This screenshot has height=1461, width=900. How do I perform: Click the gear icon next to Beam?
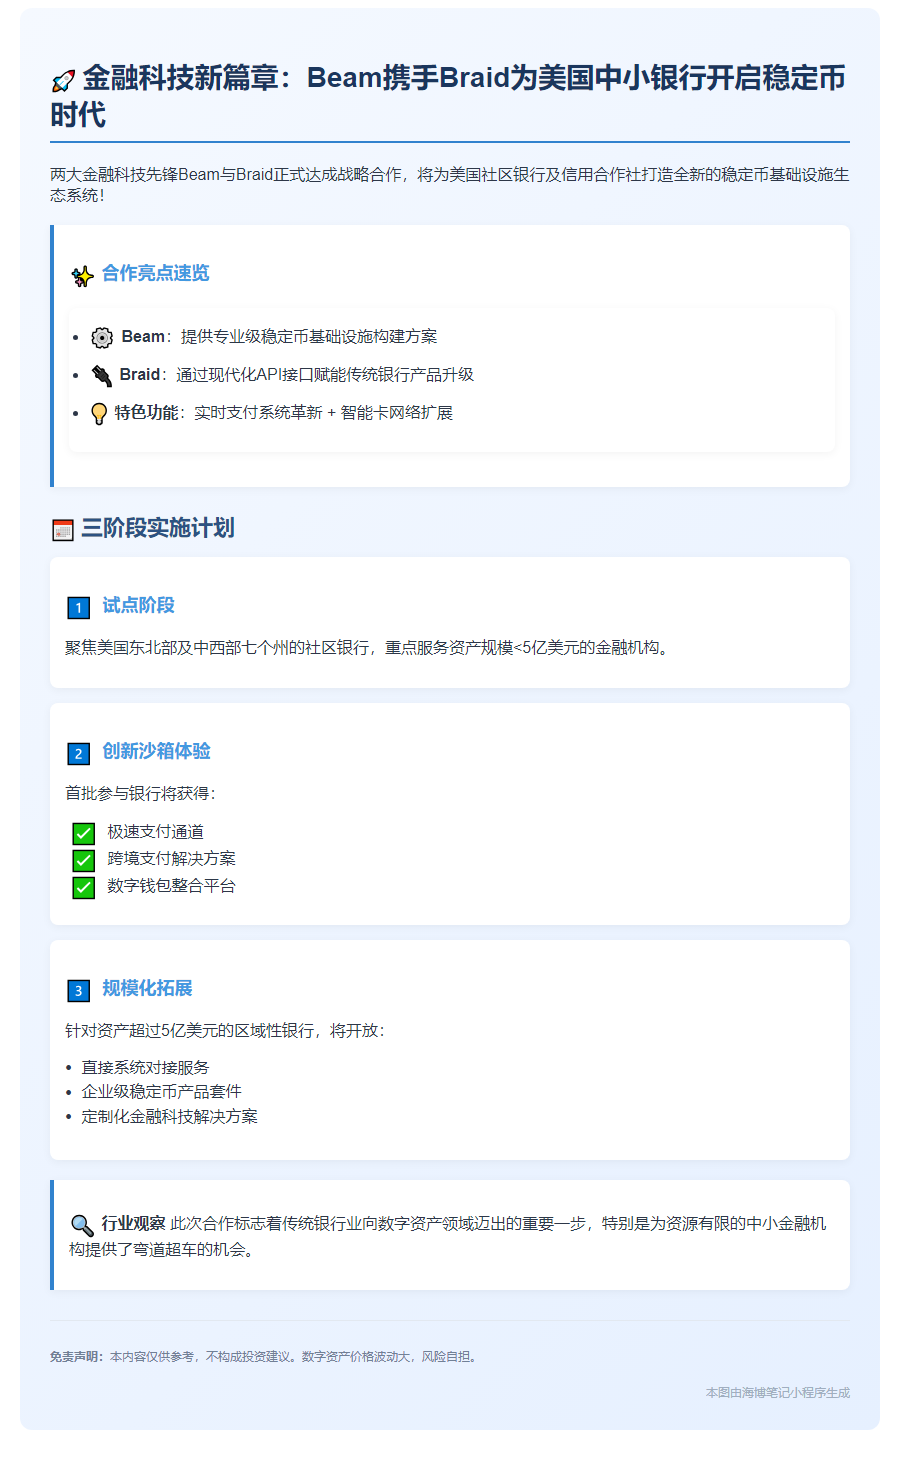(102, 338)
